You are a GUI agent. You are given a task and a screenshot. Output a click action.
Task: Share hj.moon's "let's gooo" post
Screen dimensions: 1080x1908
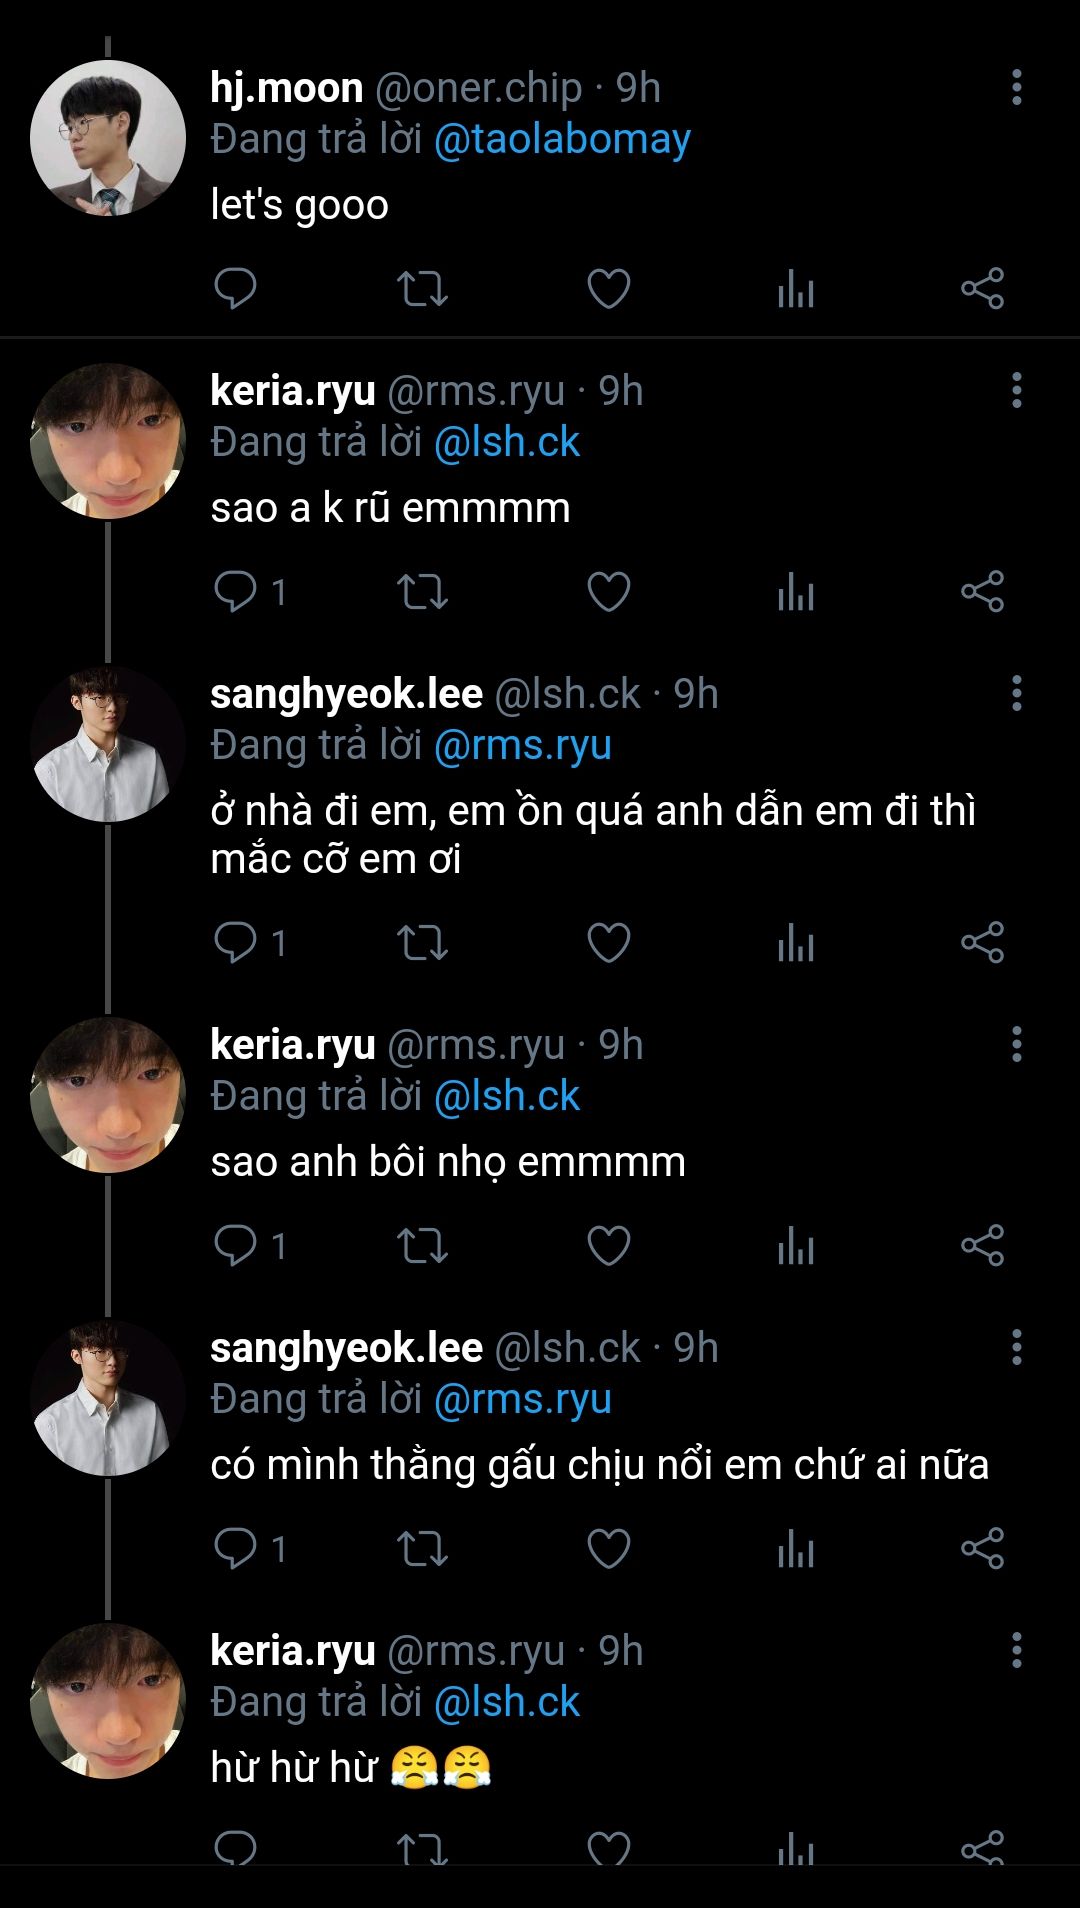[982, 289]
